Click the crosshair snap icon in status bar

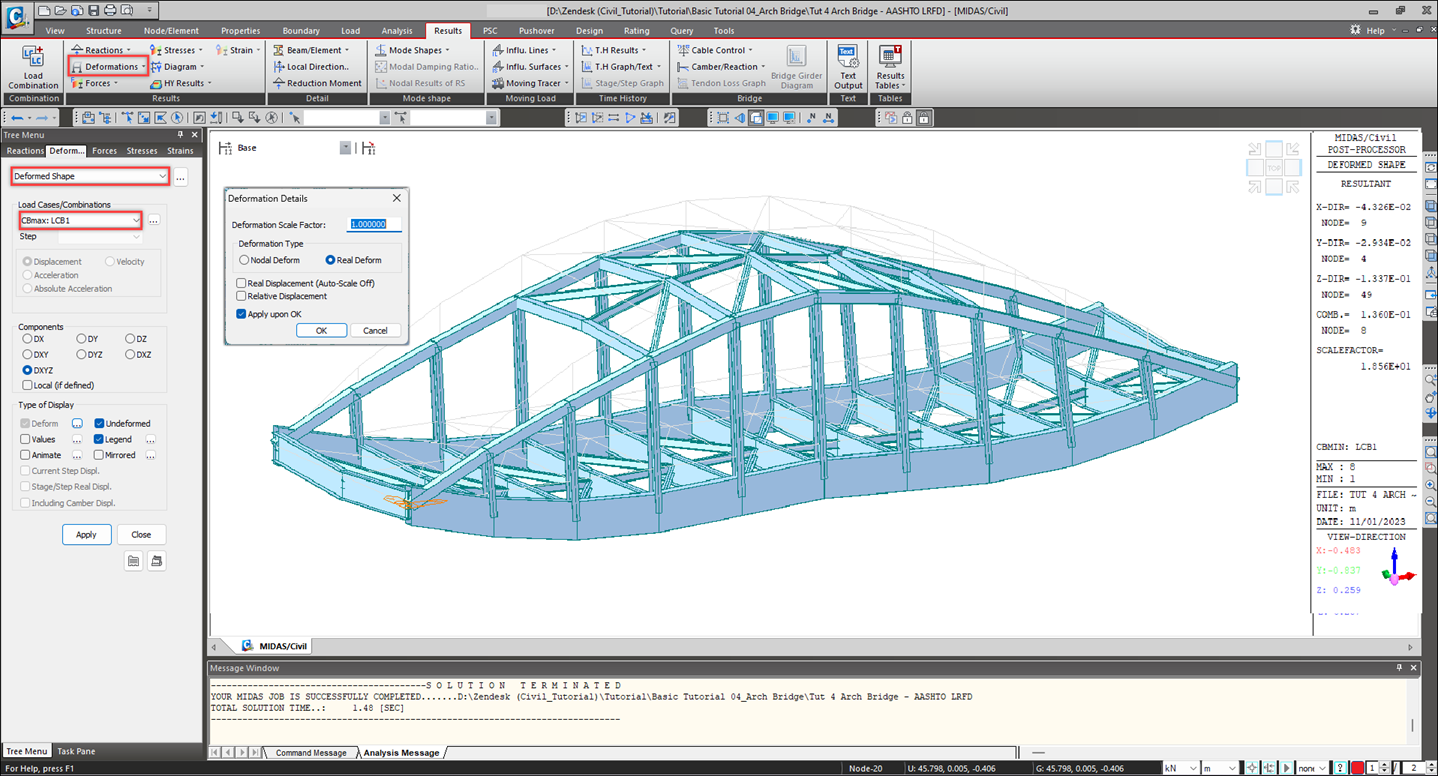tap(1252, 768)
